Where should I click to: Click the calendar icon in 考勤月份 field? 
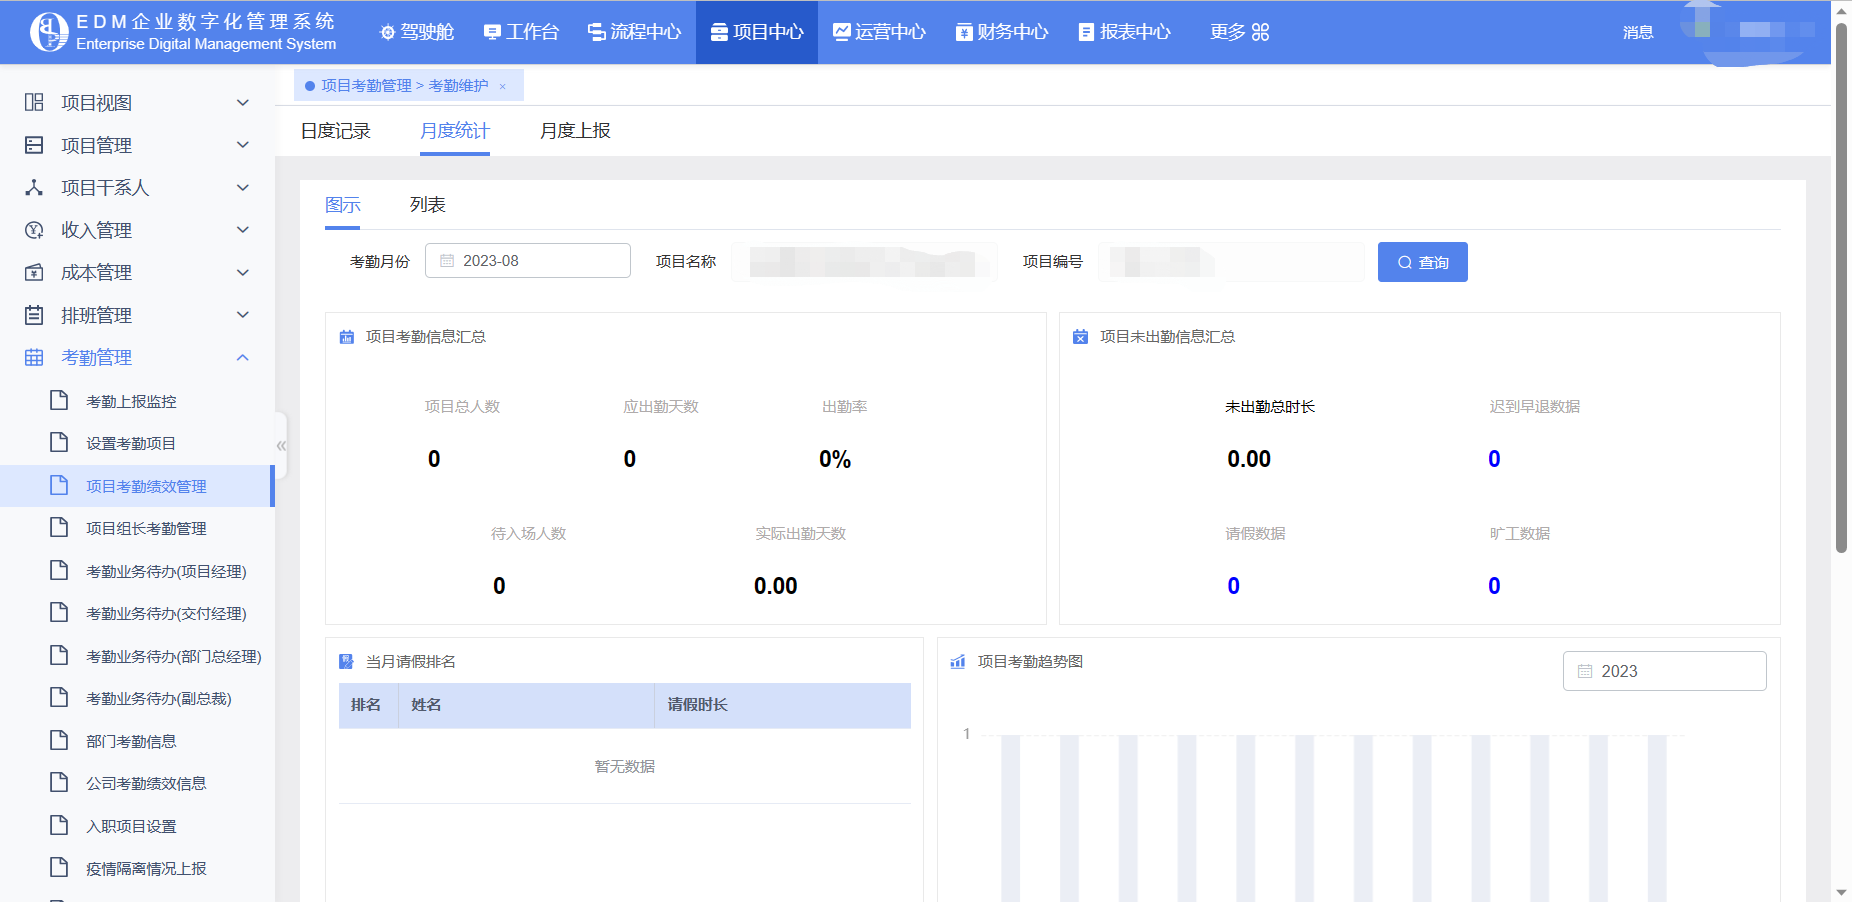(x=447, y=261)
